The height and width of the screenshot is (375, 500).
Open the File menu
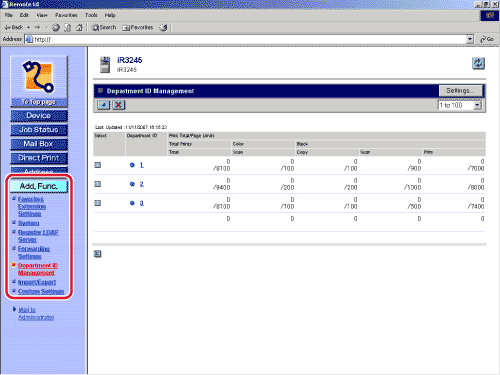point(8,15)
